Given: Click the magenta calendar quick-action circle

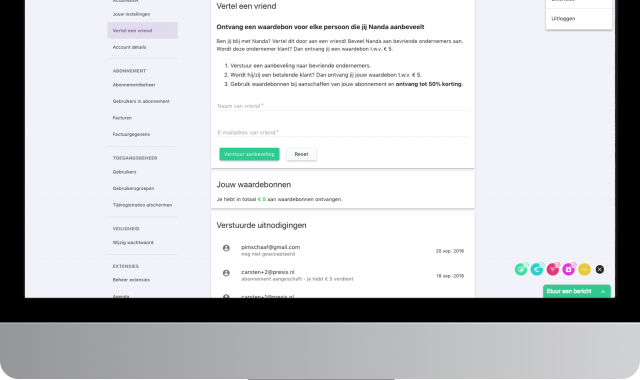Looking at the screenshot, I should (569, 269).
